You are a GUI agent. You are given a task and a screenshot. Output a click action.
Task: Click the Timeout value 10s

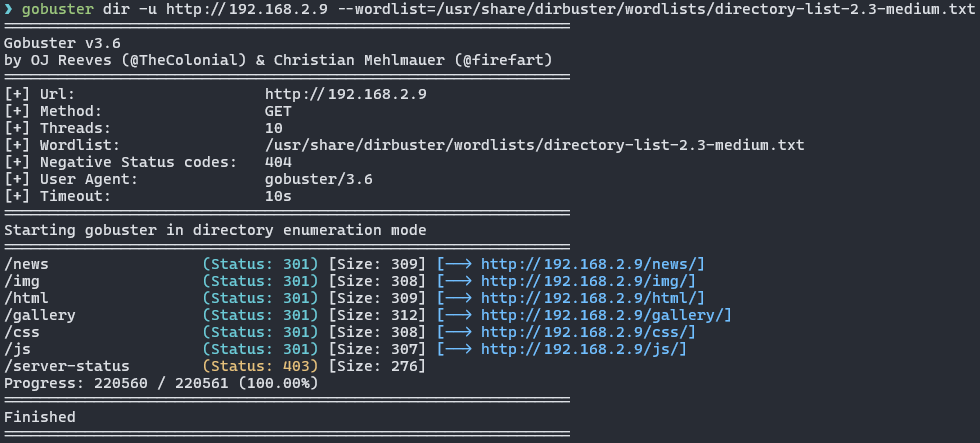tap(278, 196)
